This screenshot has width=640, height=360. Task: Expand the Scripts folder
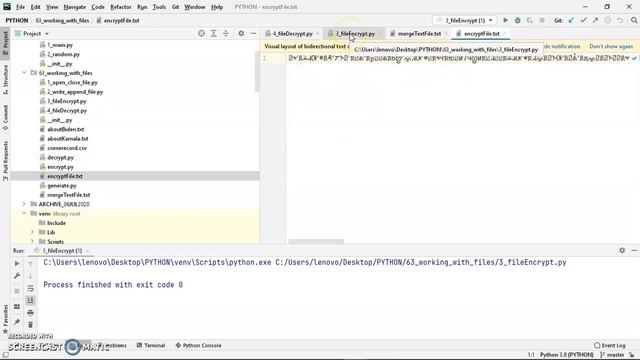point(32,241)
